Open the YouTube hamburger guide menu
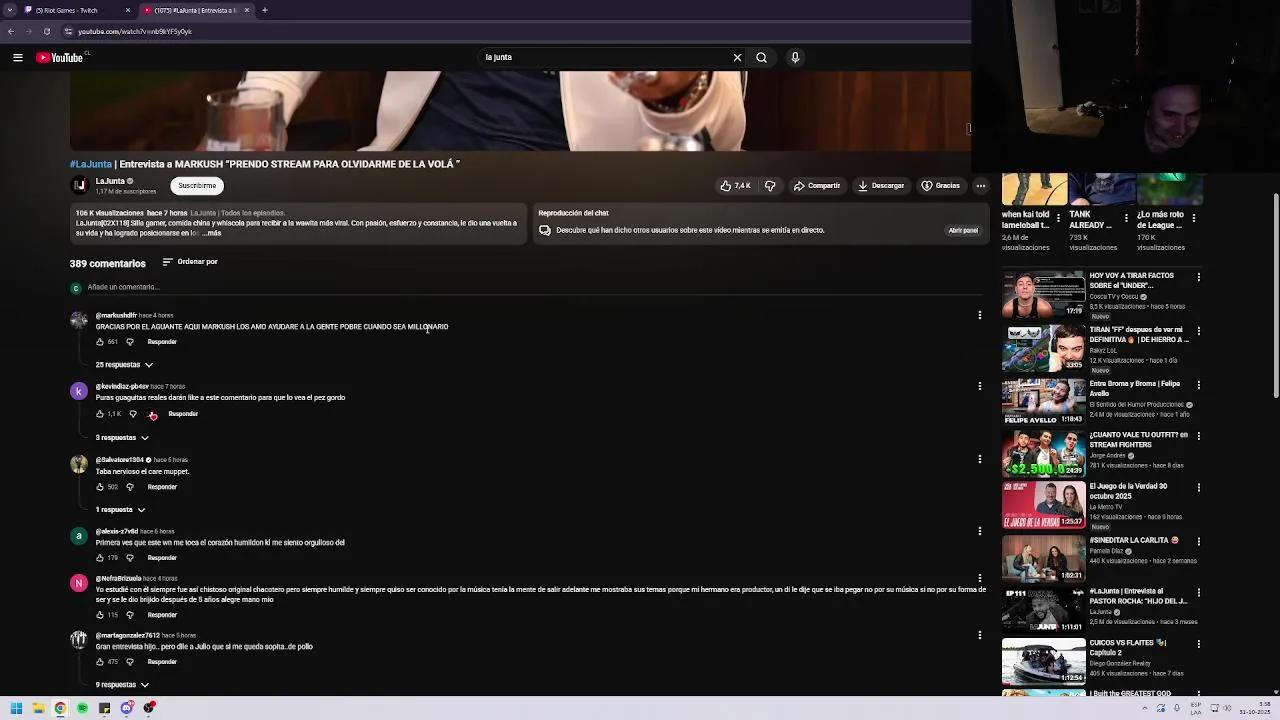The image size is (1280, 720). [18, 58]
